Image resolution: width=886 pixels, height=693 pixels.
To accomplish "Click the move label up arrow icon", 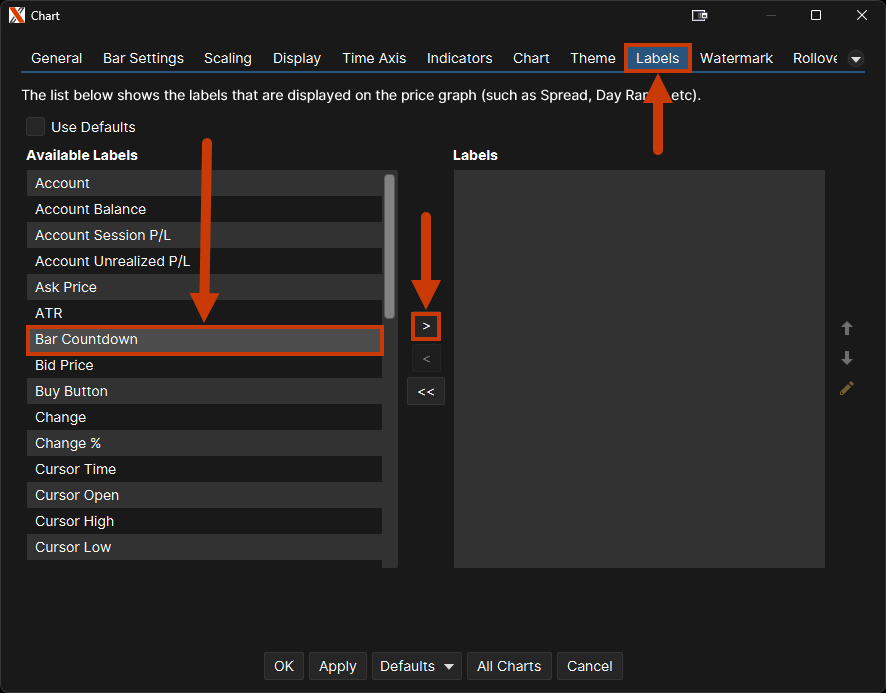I will (847, 328).
